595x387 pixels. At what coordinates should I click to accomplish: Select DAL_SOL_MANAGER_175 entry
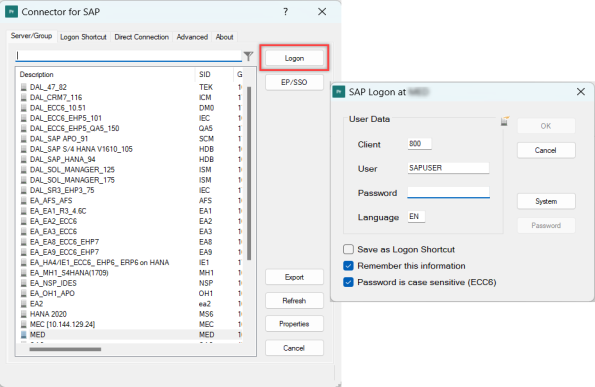131,180
